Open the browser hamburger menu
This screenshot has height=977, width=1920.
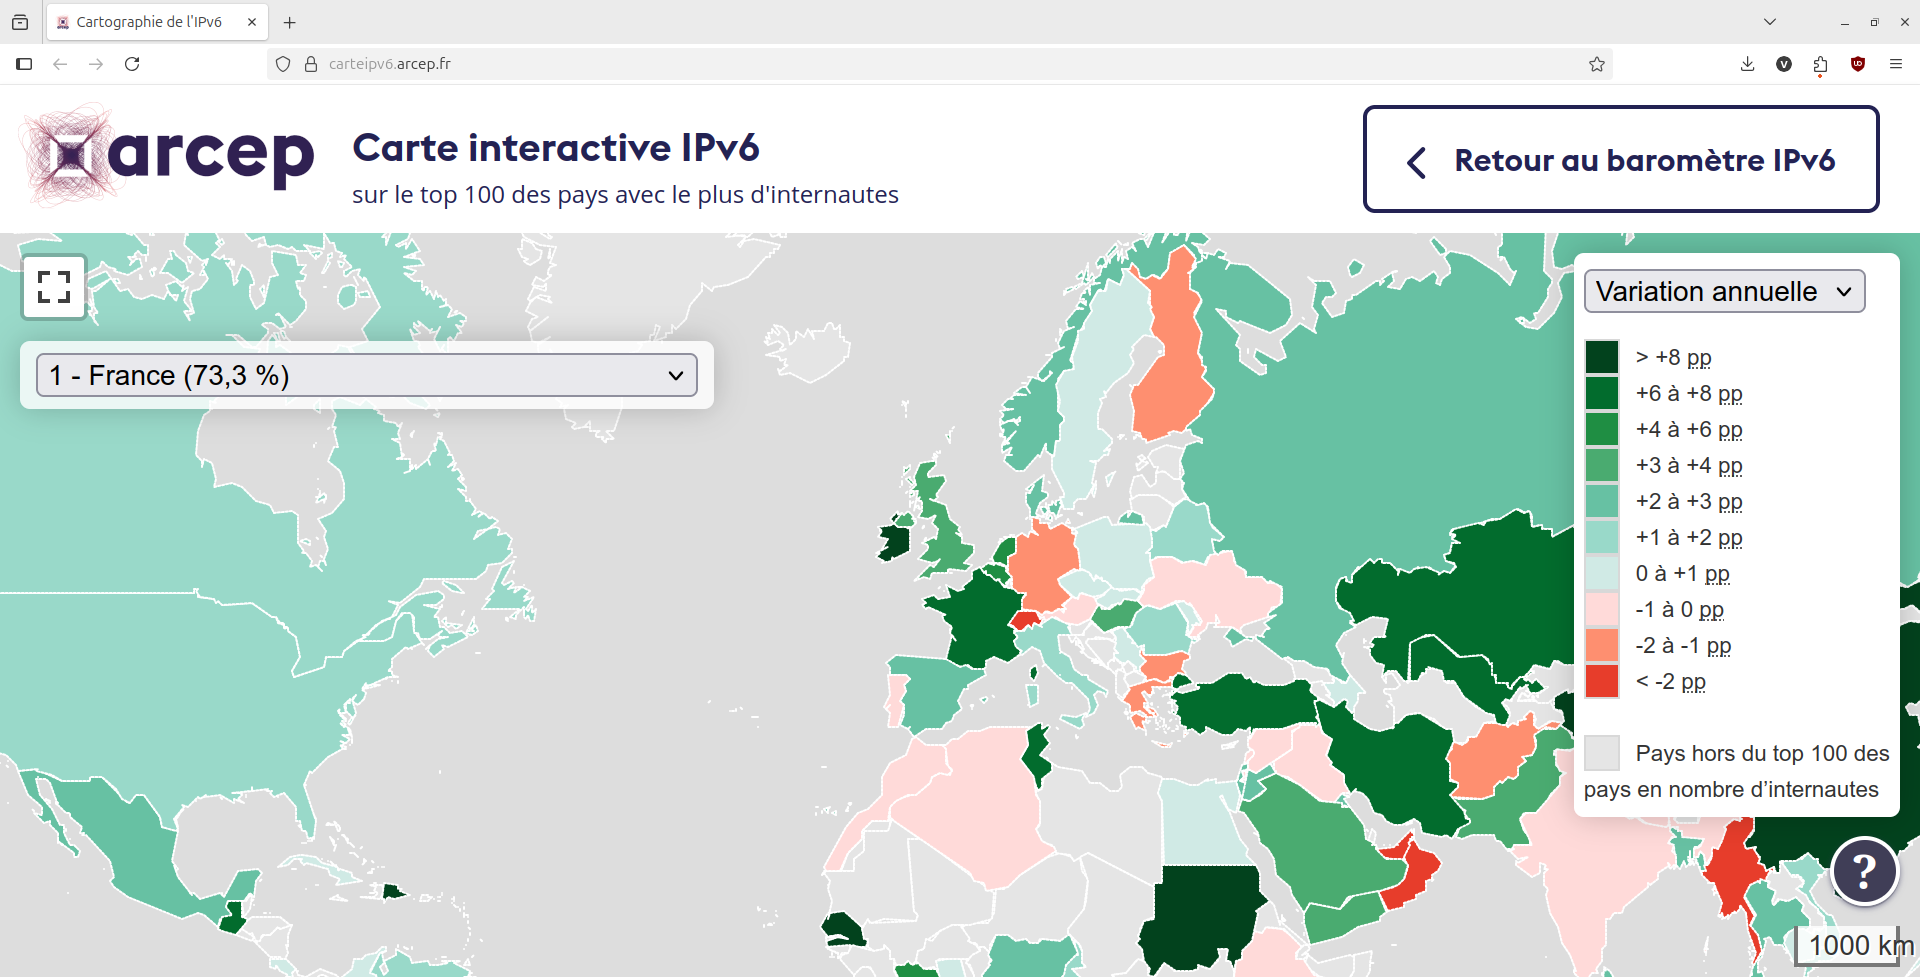1897,63
